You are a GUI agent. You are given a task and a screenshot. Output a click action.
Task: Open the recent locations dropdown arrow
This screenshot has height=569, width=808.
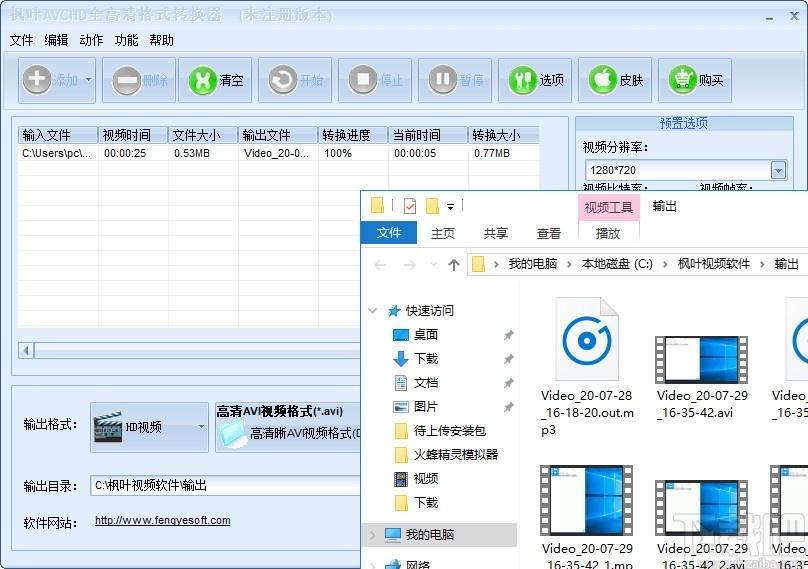pyautogui.click(x=433, y=265)
